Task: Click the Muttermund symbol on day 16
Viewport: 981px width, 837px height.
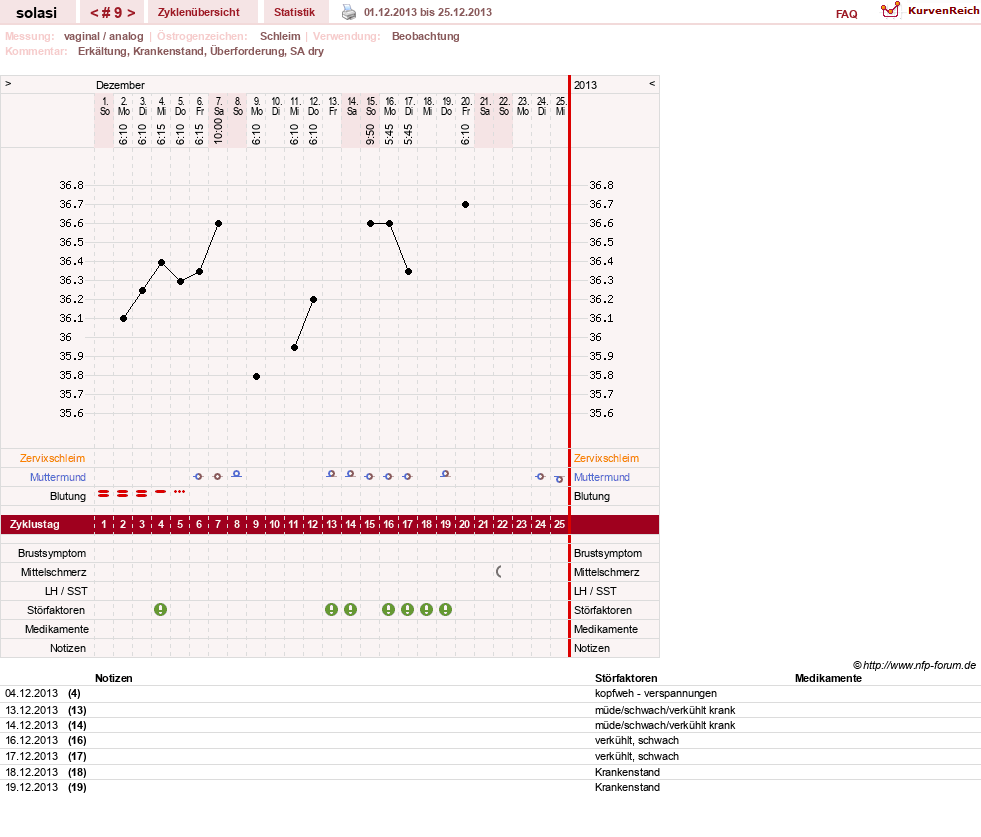Action: [x=389, y=477]
